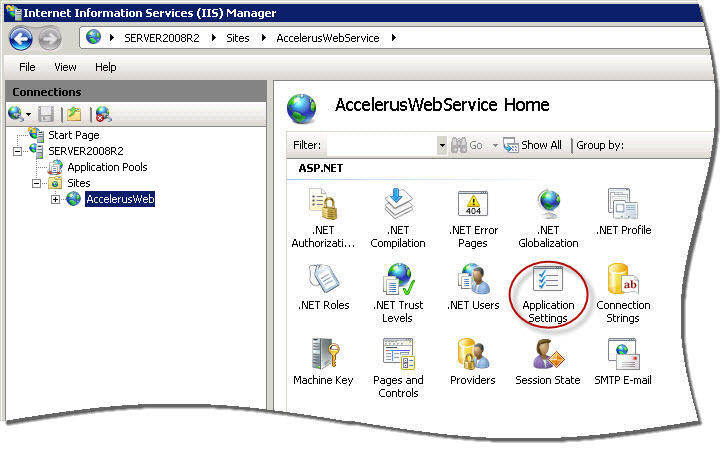Image resolution: width=726 pixels, height=449 pixels.
Task: Open arrow before SERVER2008R2 breadcrumb
Action: [x=112, y=38]
